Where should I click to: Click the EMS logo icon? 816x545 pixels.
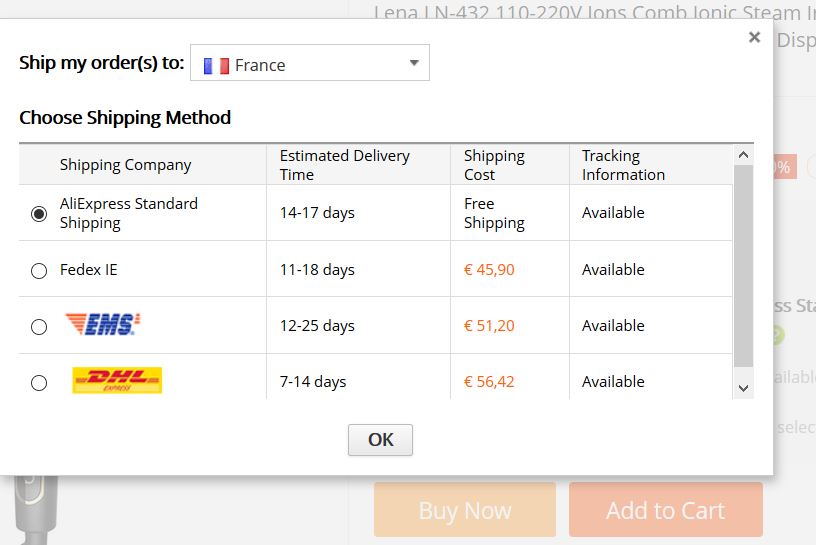coord(103,325)
